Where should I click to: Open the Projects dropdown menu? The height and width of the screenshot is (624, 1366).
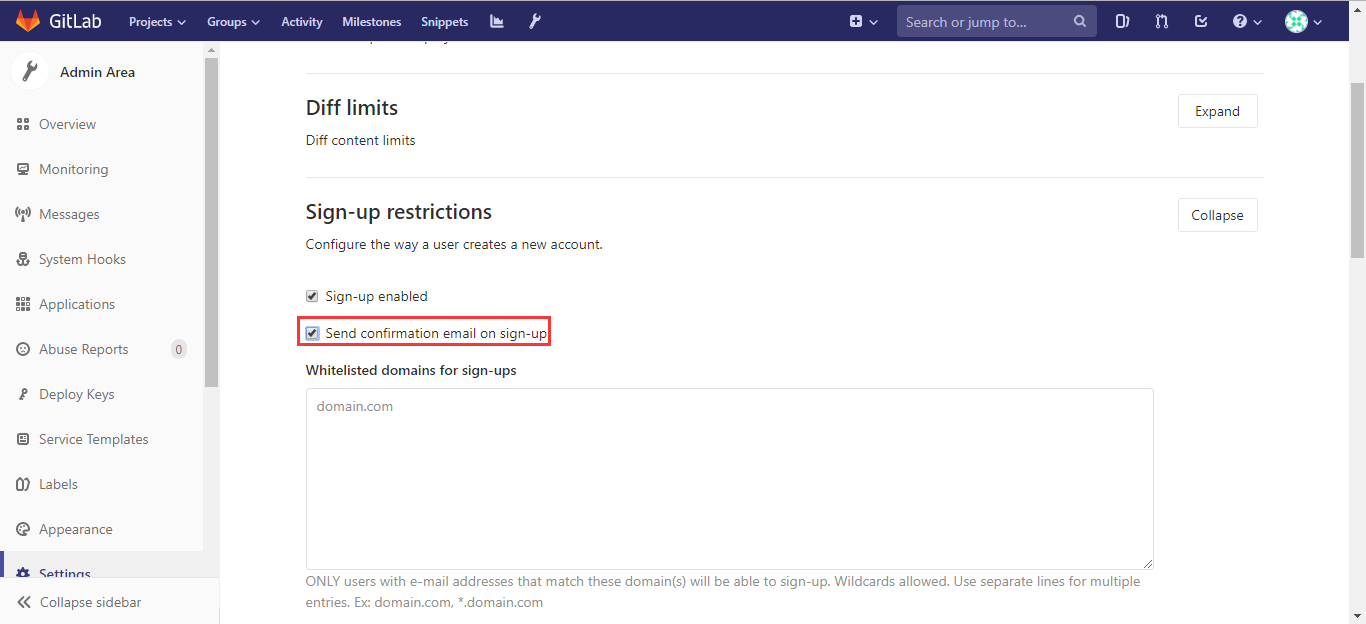(157, 21)
